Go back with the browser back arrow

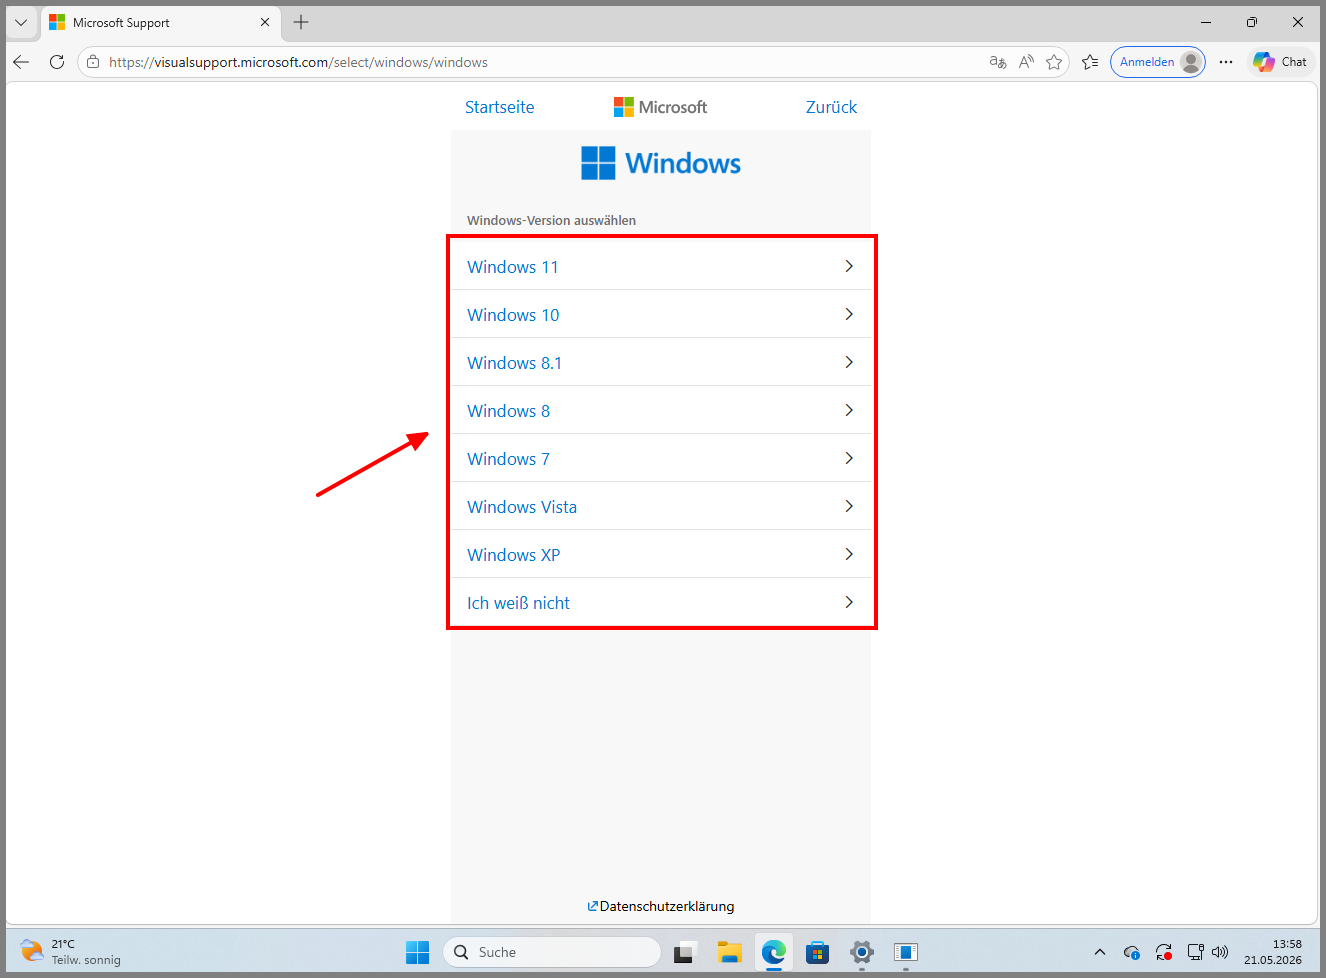click(21, 62)
